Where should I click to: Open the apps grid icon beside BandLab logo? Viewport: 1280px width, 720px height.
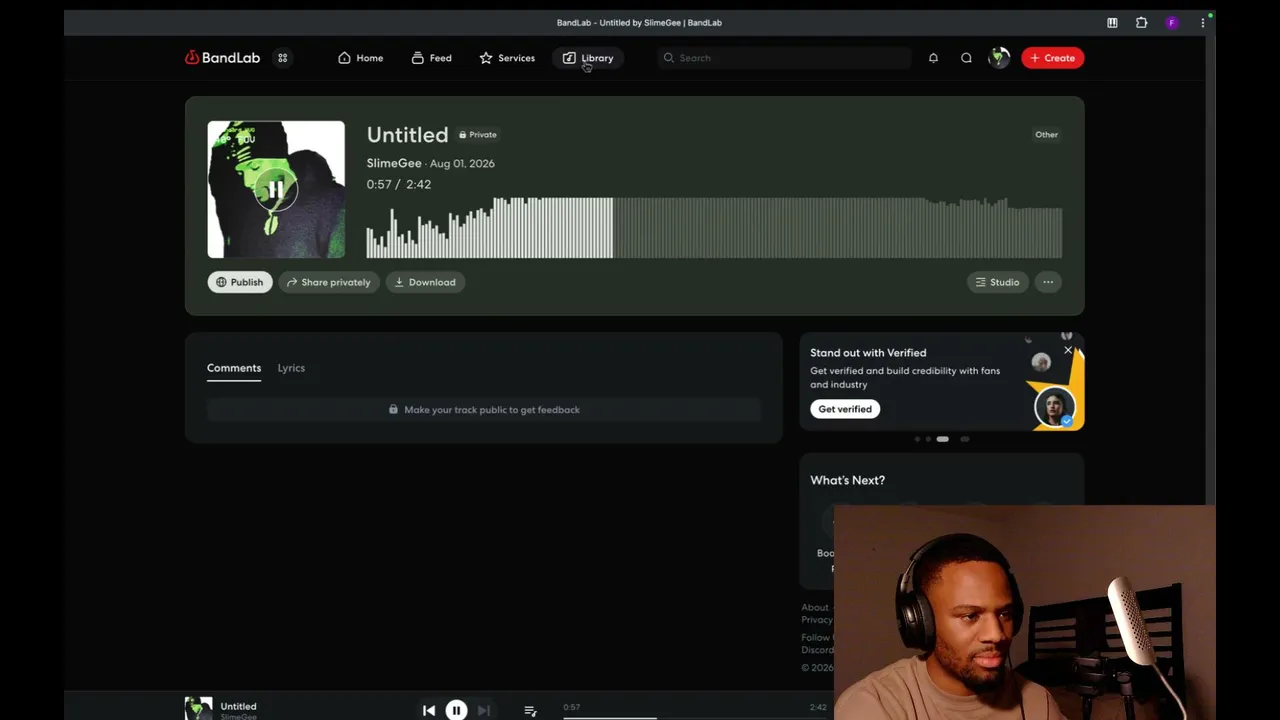(283, 58)
